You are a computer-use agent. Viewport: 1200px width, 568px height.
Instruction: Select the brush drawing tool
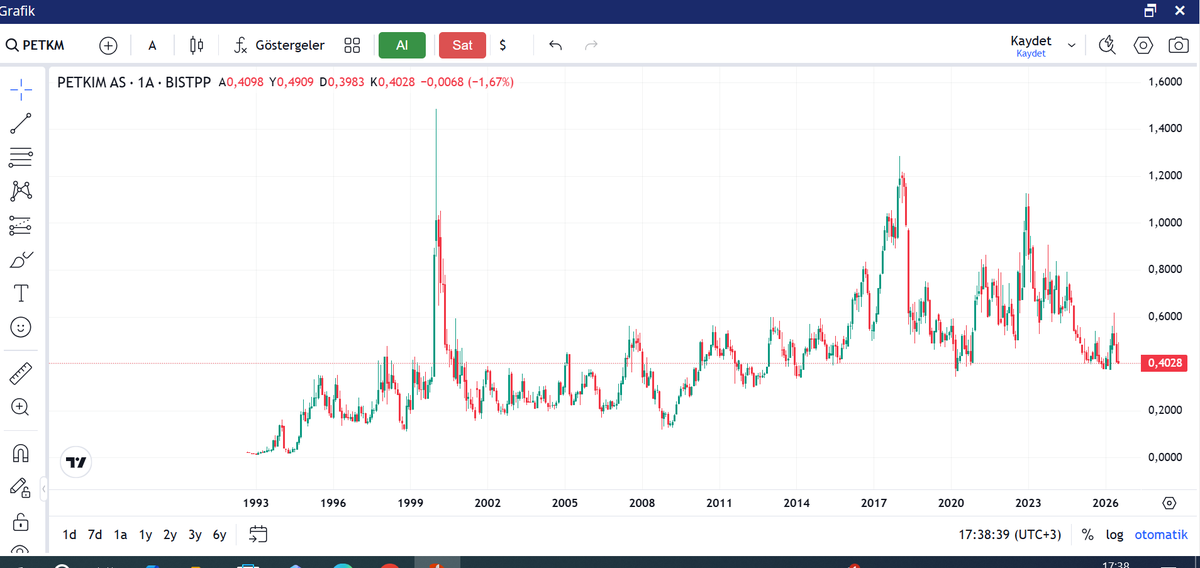pos(21,259)
